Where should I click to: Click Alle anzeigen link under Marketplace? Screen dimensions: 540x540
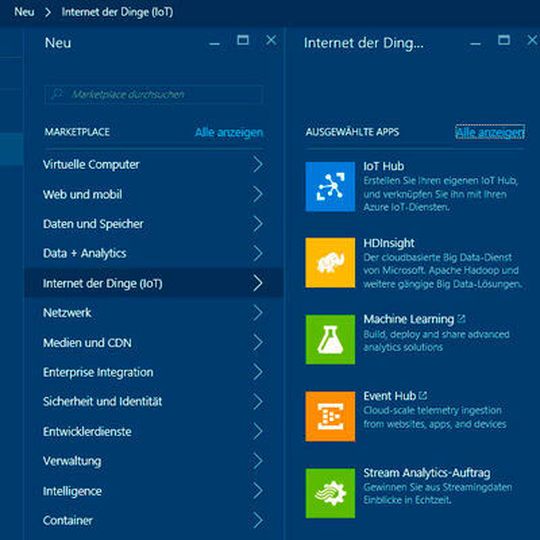(229, 132)
